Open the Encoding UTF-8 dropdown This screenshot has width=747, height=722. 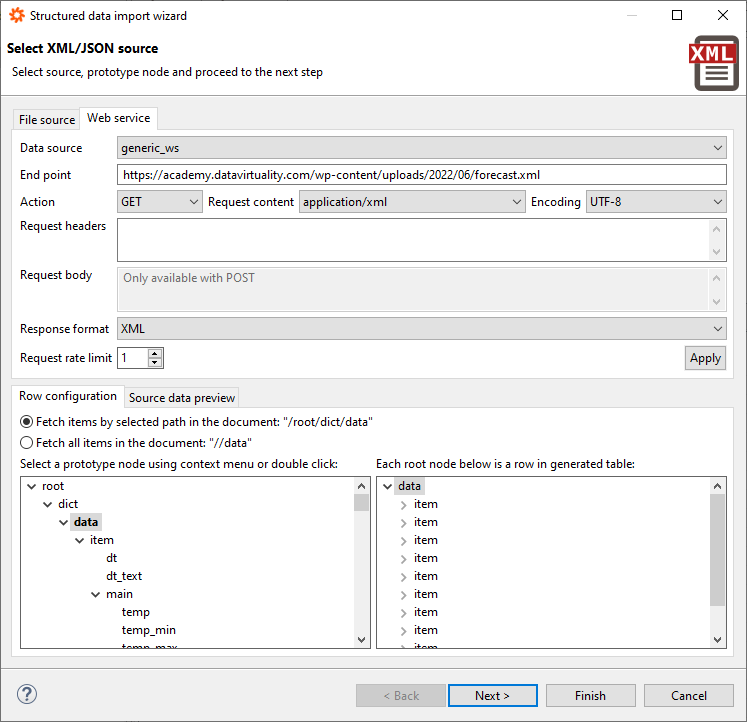click(655, 202)
